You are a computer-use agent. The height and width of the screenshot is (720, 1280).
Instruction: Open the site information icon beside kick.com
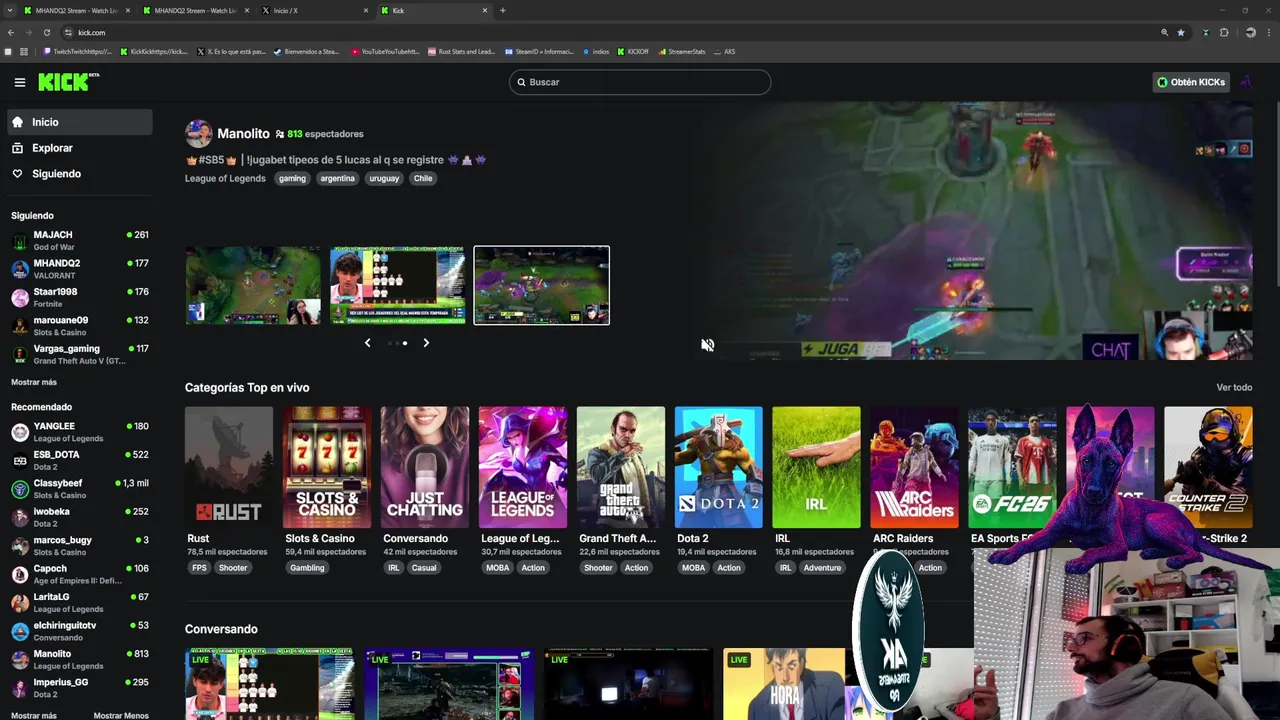coord(68,32)
